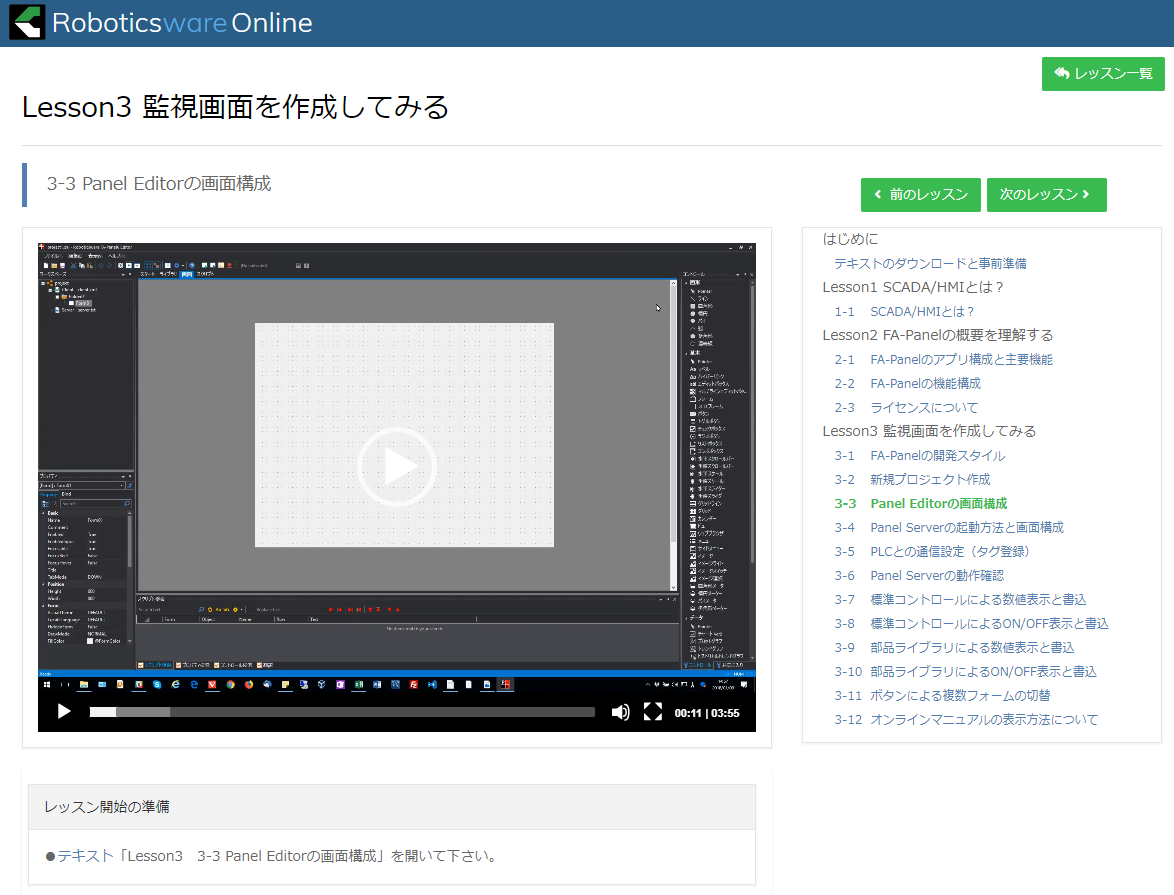Image resolution: width=1174 pixels, height=895 pixels.
Task: Toggle fullscreen mode for the video
Action: pyautogui.click(x=653, y=711)
